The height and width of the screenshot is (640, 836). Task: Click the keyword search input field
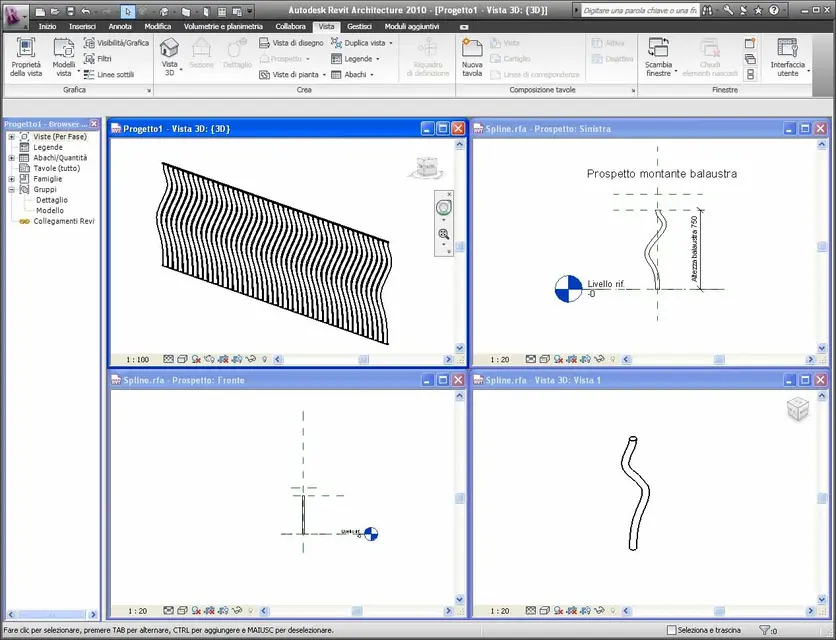[x=640, y=9]
